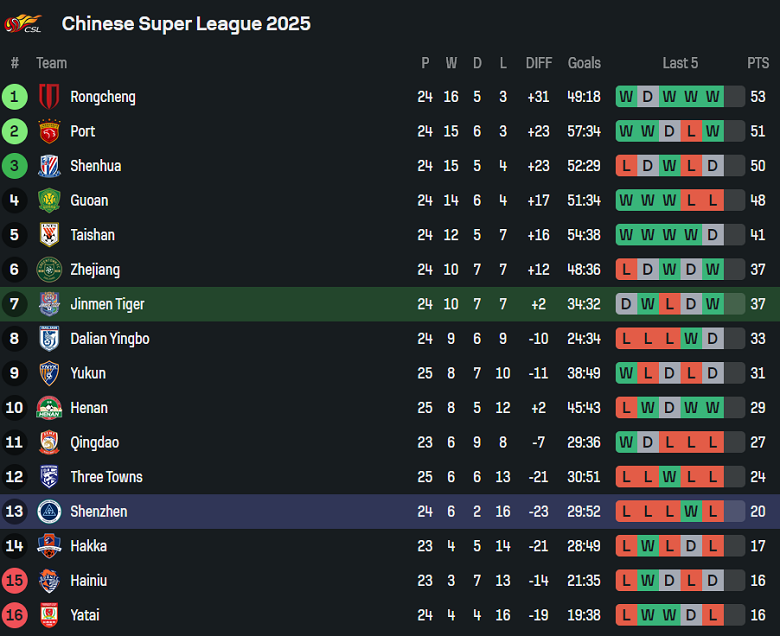The height and width of the screenshot is (636, 780).
Task: Open the Shenzhen team link
Action: pyautogui.click(x=98, y=512)
